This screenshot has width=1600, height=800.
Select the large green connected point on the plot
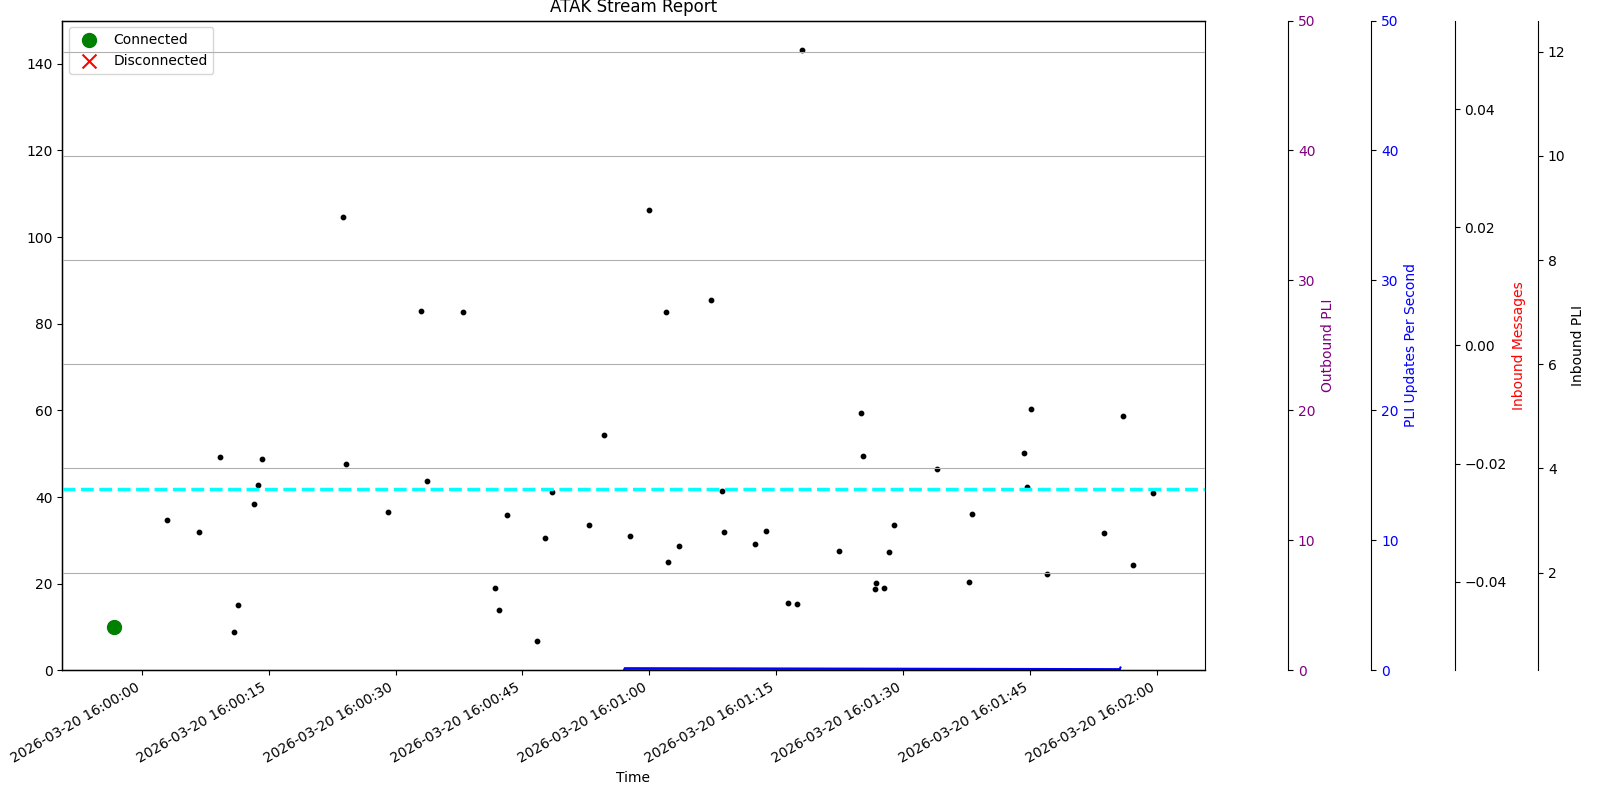click(x=114, y=627)
